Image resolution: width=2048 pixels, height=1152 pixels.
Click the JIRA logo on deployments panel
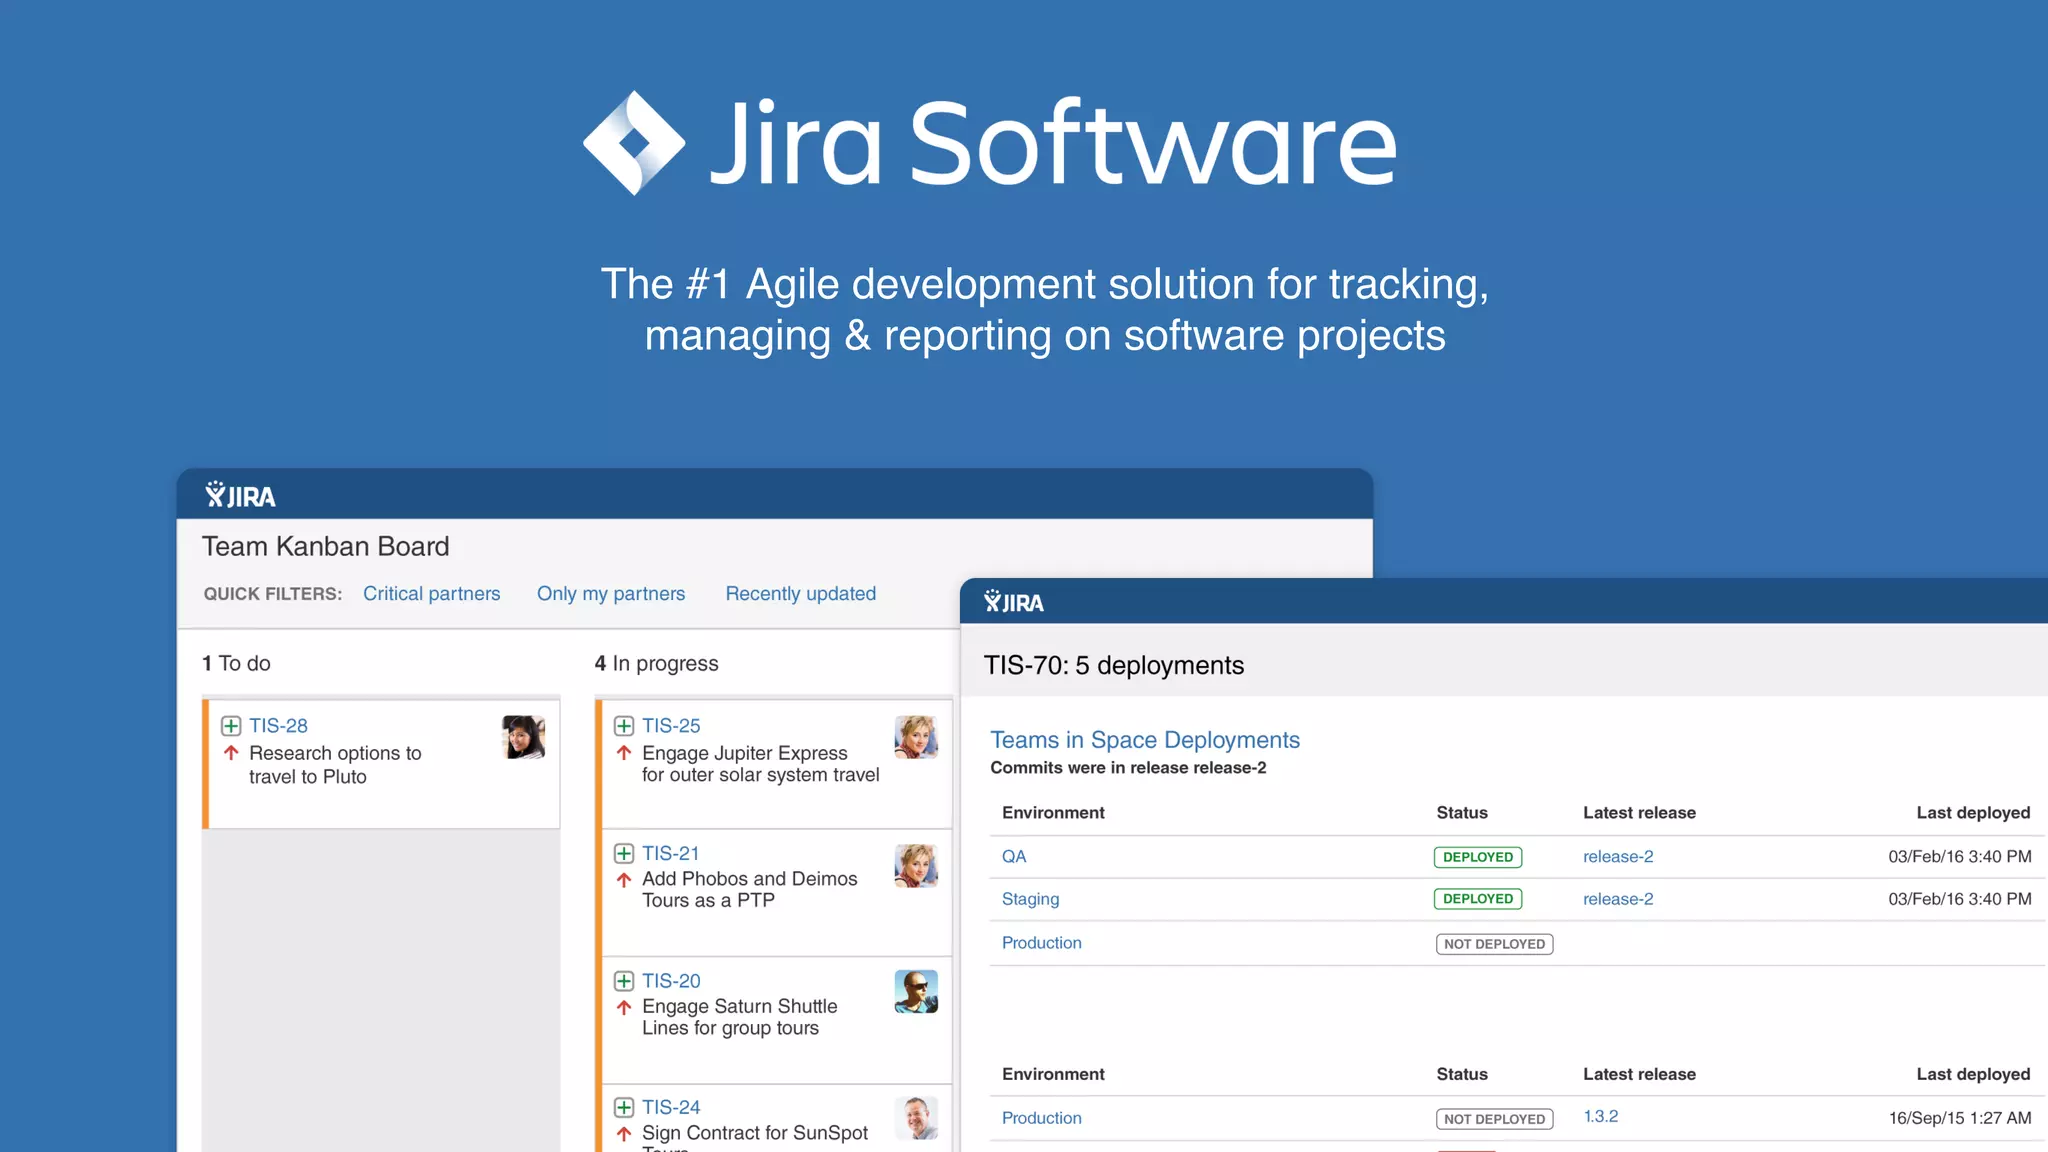click(1013, 602)
